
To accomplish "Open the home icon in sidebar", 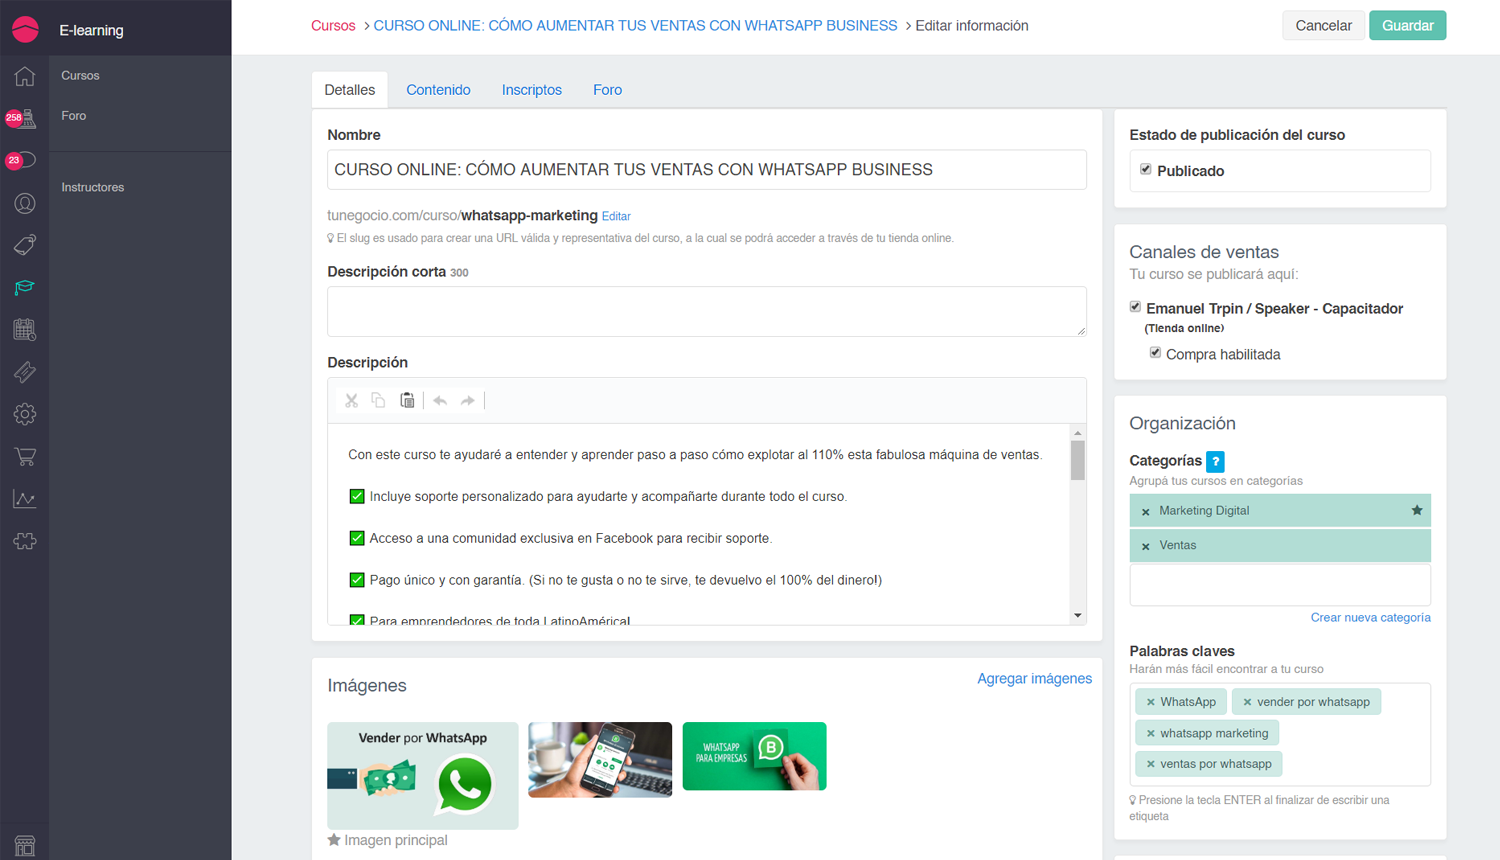I will 24,75.
